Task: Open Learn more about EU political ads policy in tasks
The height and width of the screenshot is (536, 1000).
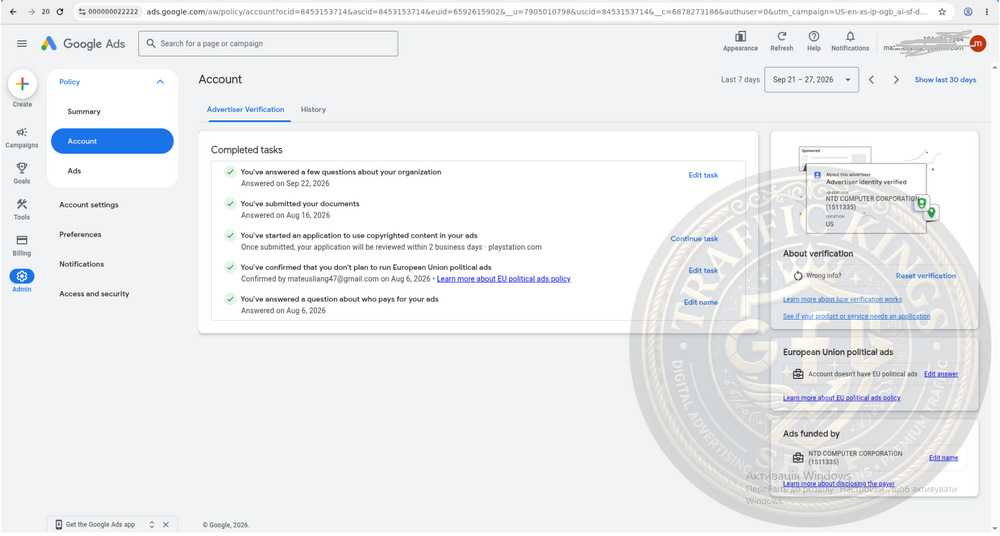Action: [504, 279]
